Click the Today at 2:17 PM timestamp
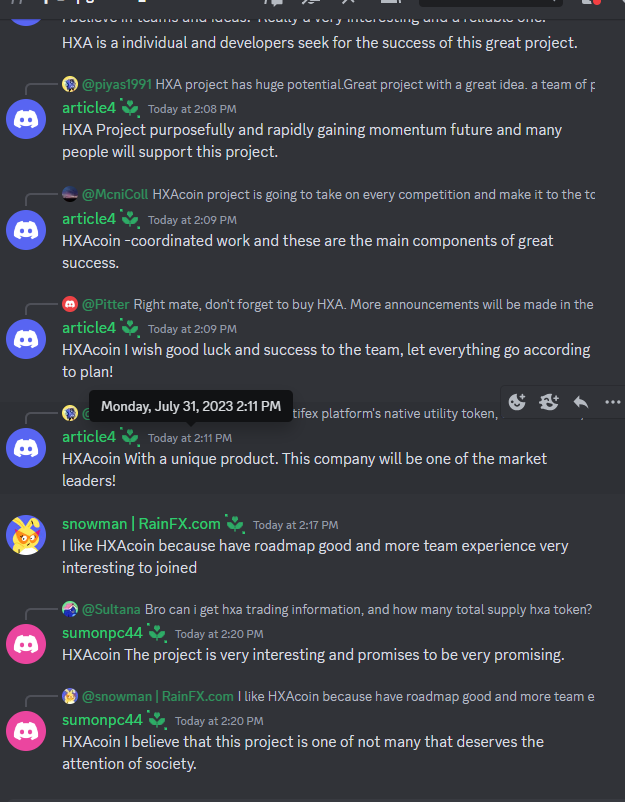Image resolution: width=625 pixels, height=802 pixels. pyautogui.click(x=296, y=525)
